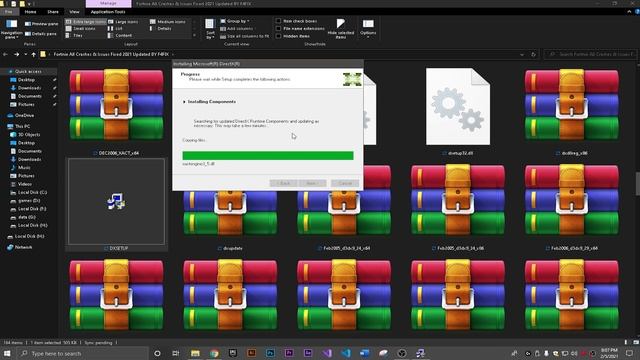Click the folder search box
The height and width of the screenshot is (360, 640).
coord(591,54)
